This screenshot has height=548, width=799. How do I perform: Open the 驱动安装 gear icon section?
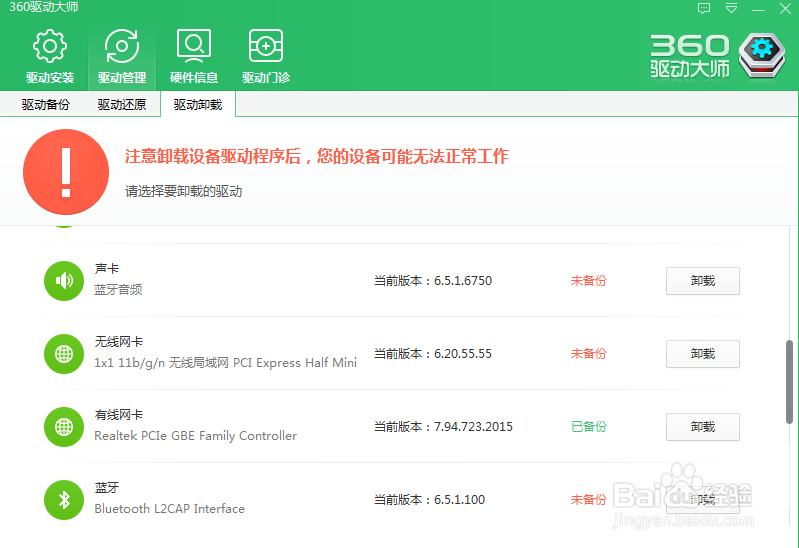point(49,46)
